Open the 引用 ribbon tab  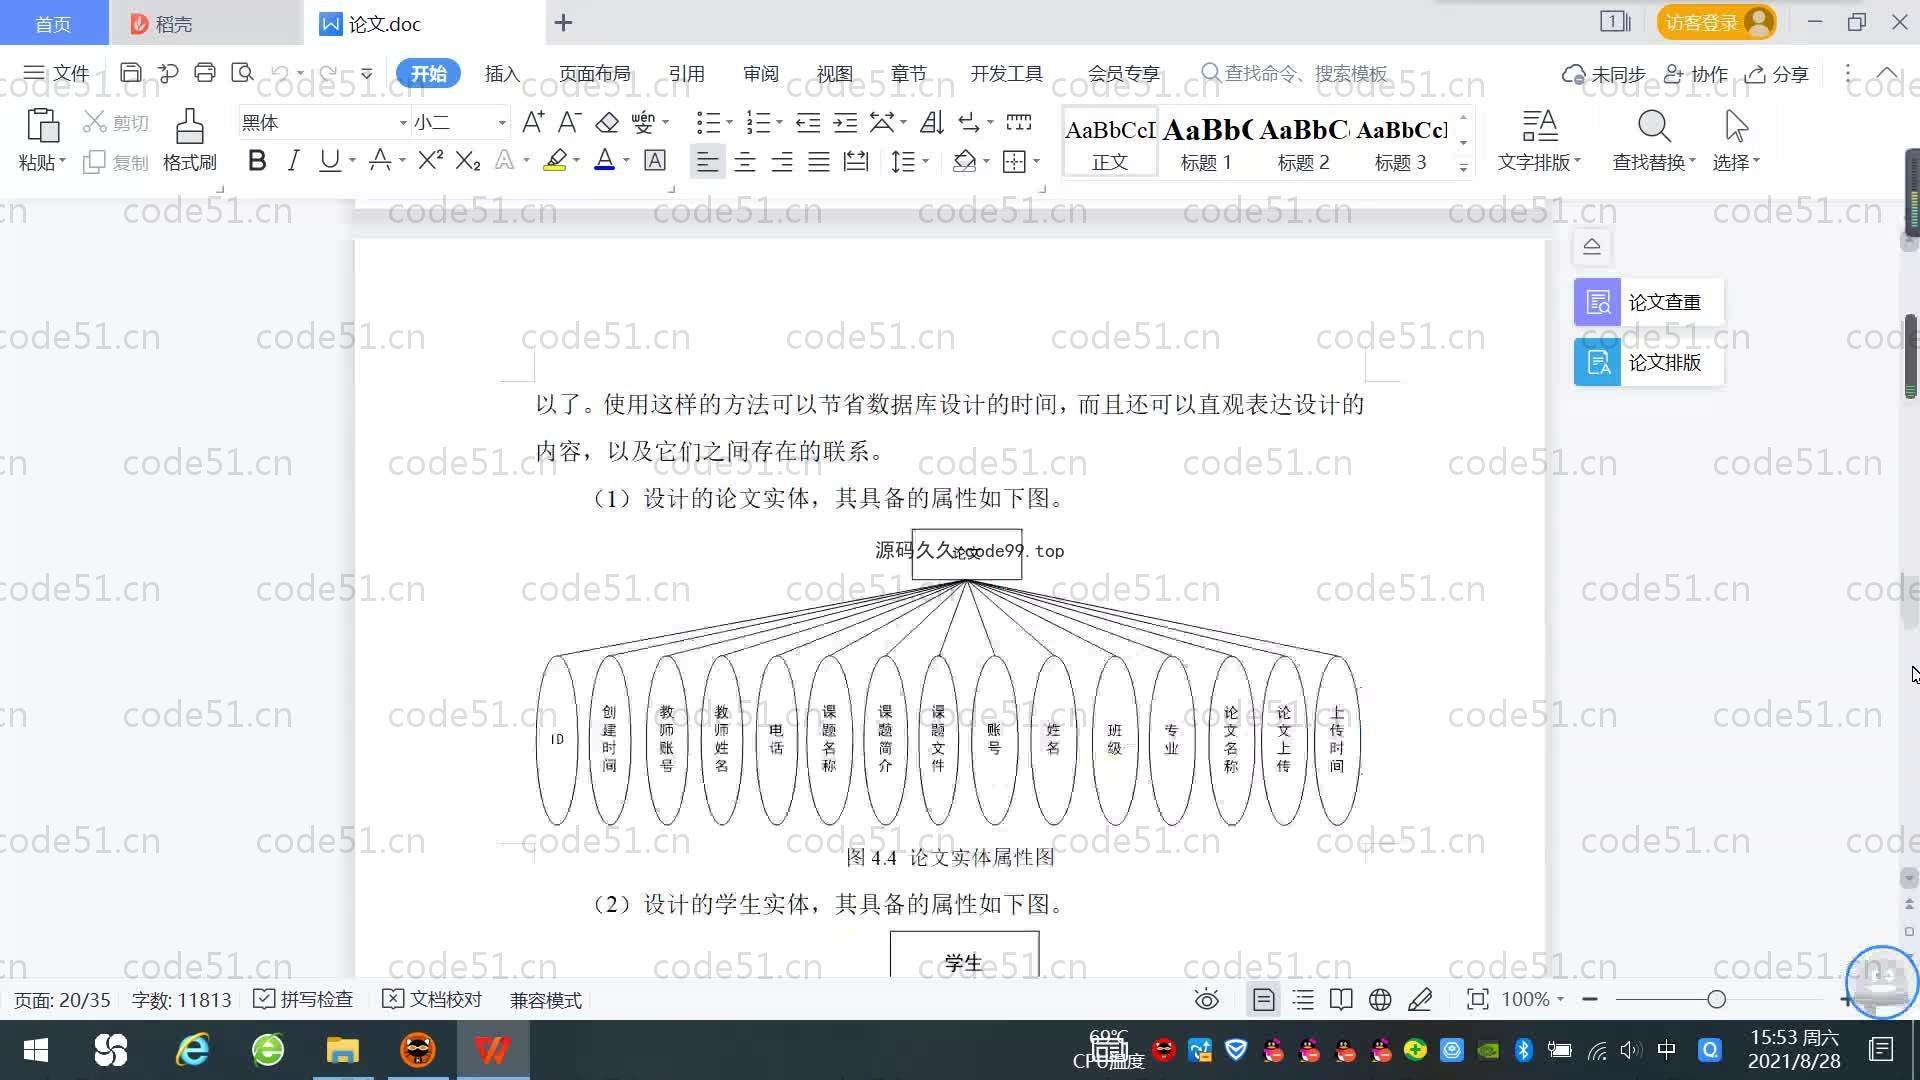coord(687,74)
